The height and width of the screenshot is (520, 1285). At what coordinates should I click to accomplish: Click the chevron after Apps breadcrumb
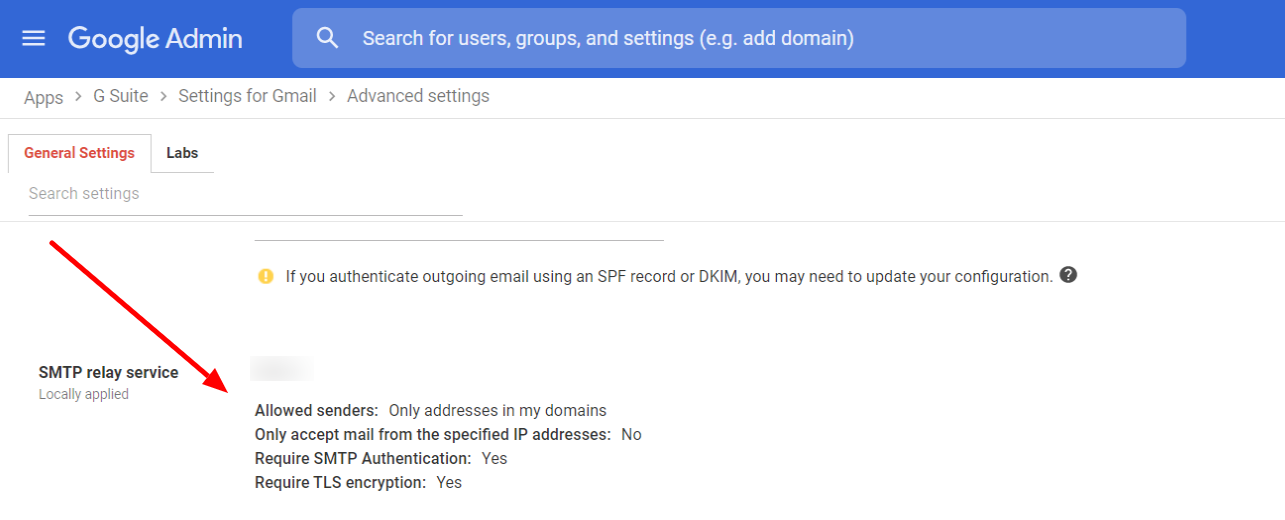click(x=79, y=97)
